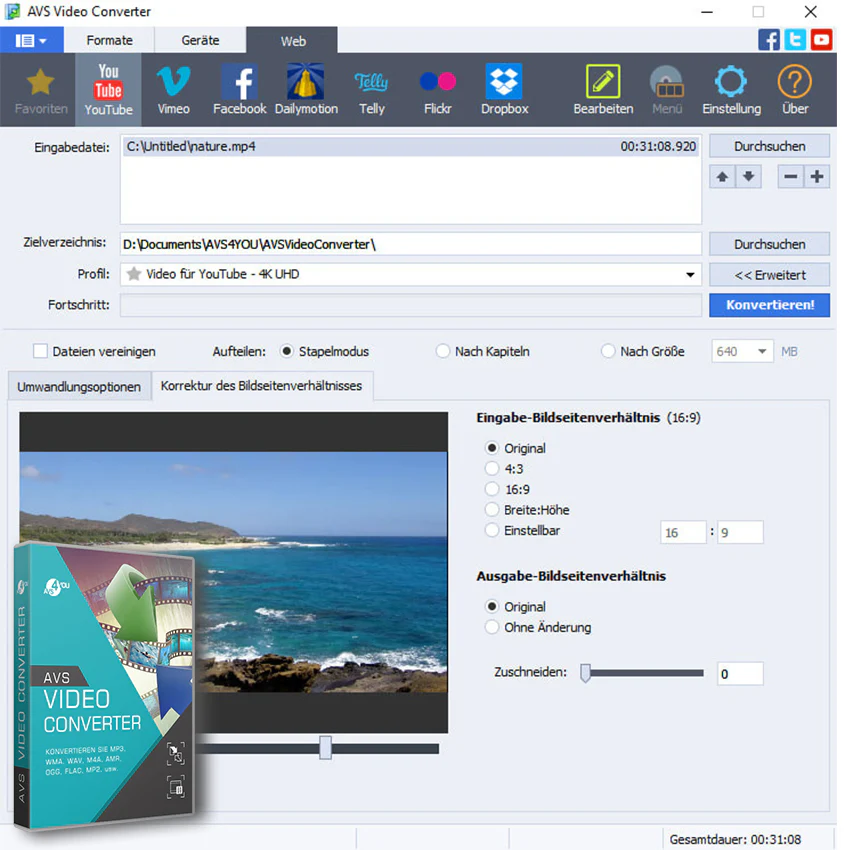Viewport: 850px width, 850px height.
Task: Open the Bearbeiten editing tool
Action: click(x=603, y=89)
